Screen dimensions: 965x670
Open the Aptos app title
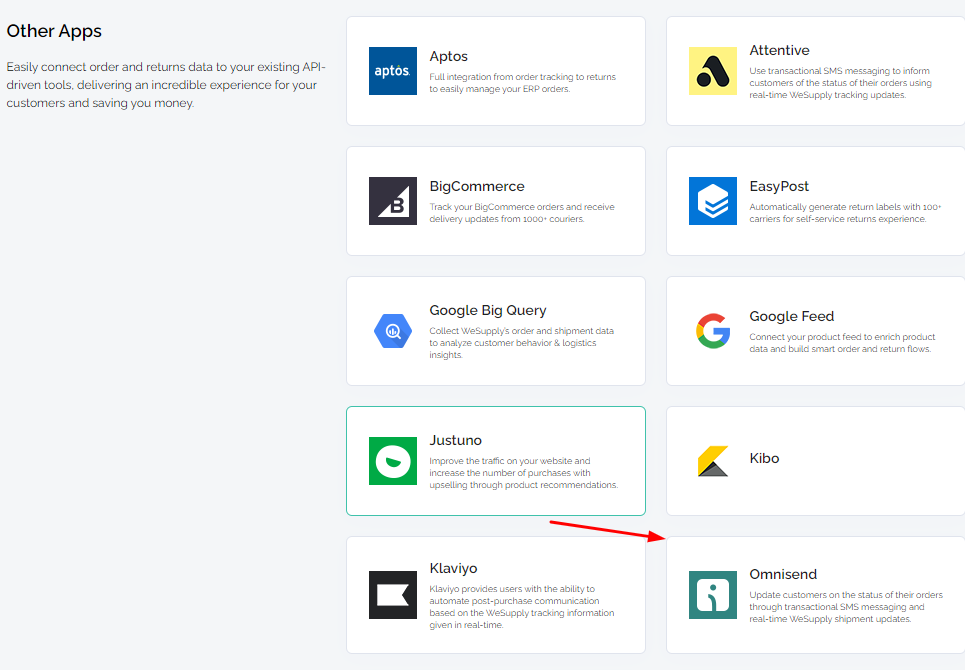pyautogui.click(x=449, y=56)
